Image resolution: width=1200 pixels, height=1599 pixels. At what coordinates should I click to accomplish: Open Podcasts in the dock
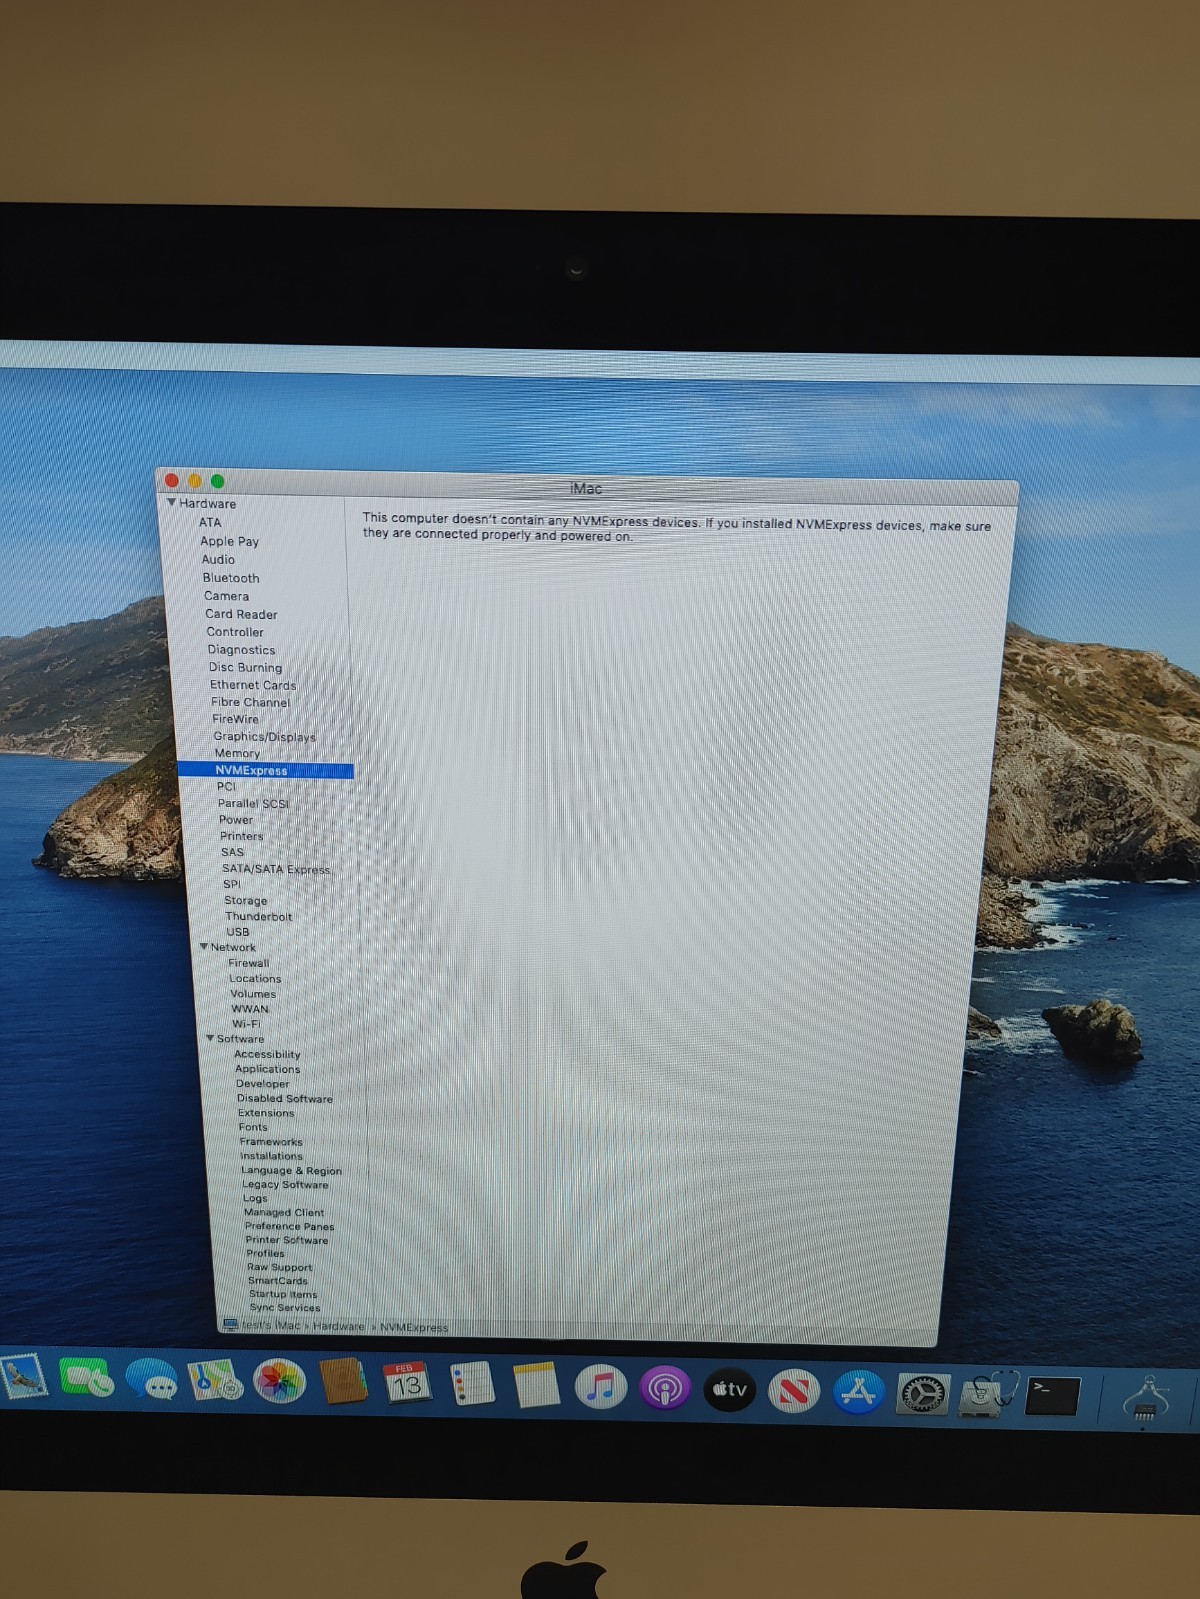pyautogui.click(x=665, y=1390)
